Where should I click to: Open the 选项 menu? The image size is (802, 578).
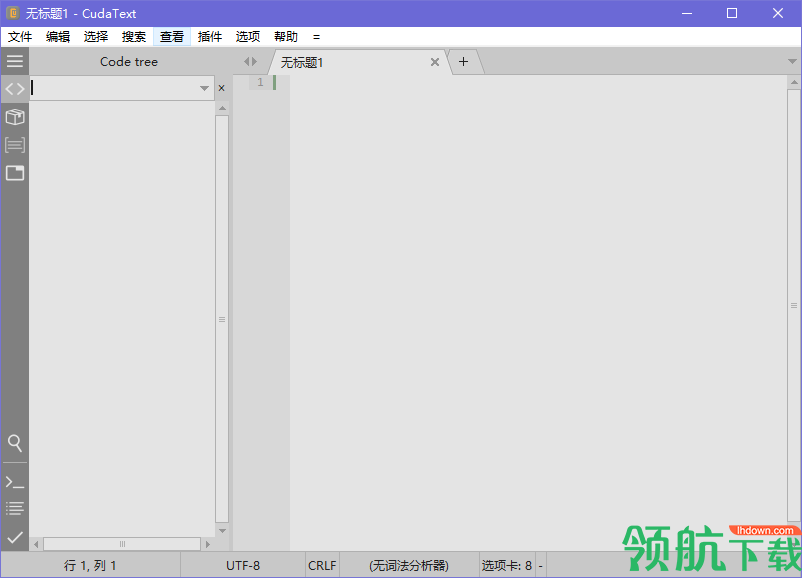tap(248, 37)
